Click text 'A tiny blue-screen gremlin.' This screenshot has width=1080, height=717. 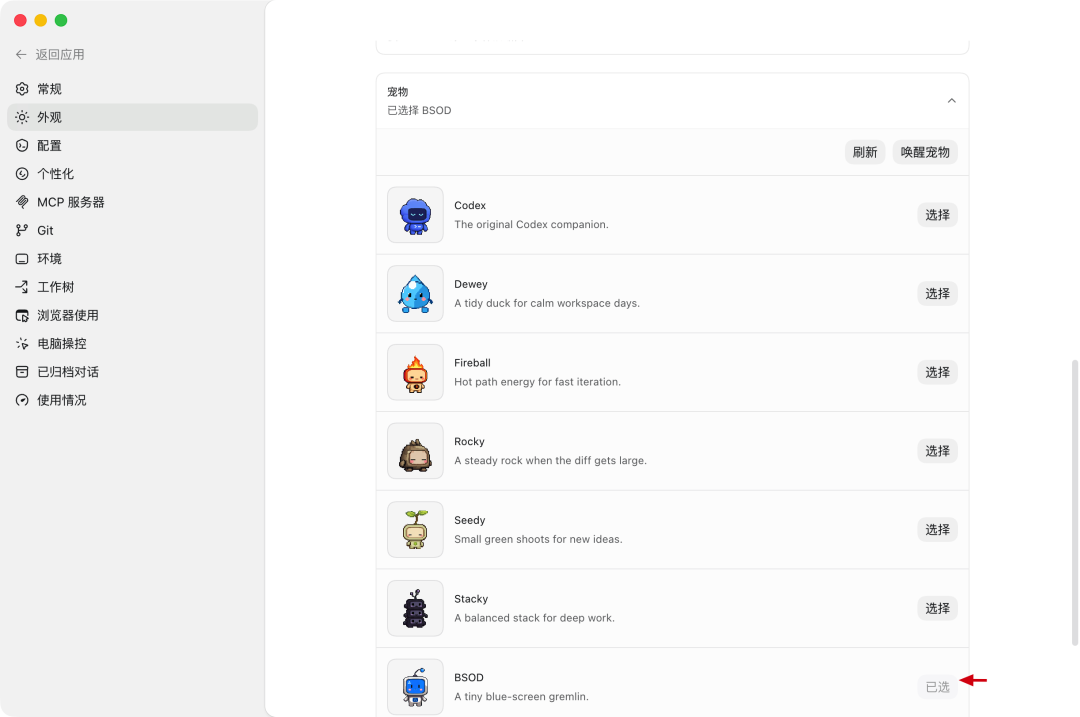click(x=521, y=696)
